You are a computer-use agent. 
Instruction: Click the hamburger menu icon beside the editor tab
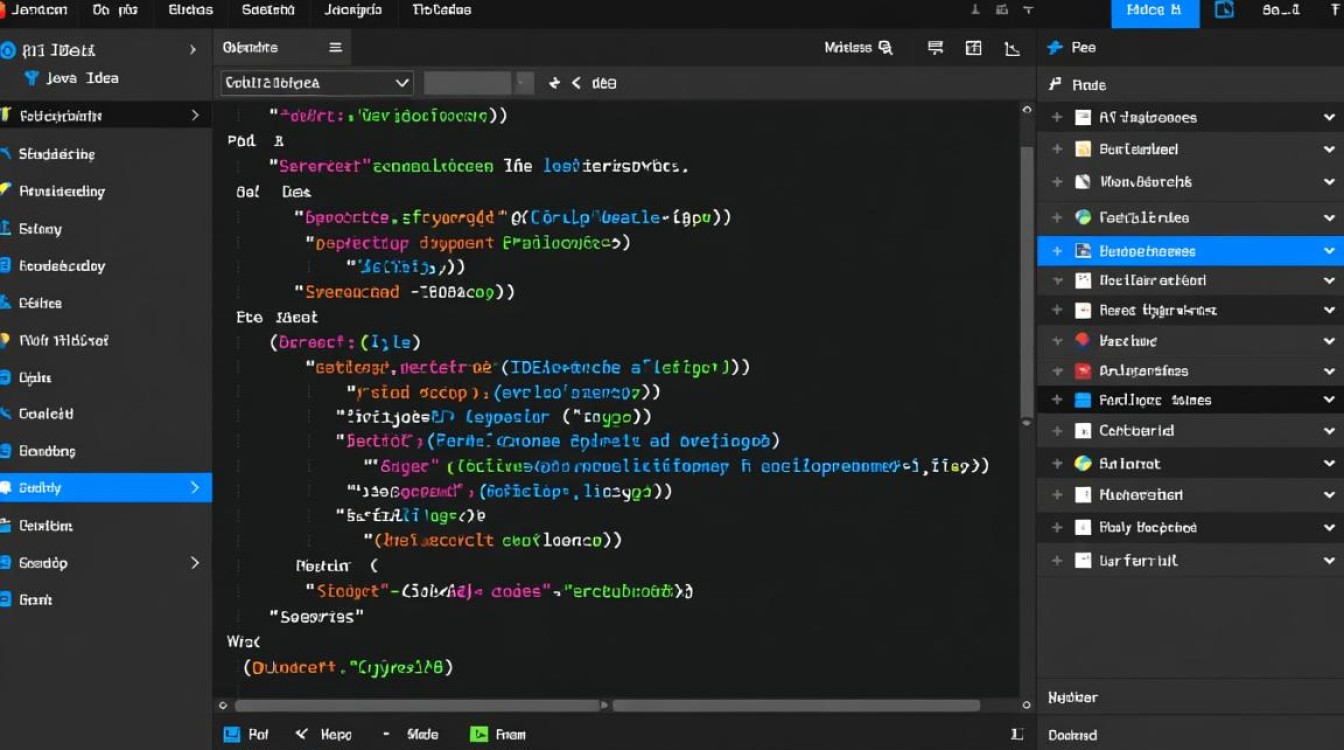click(x=336, y=48)
